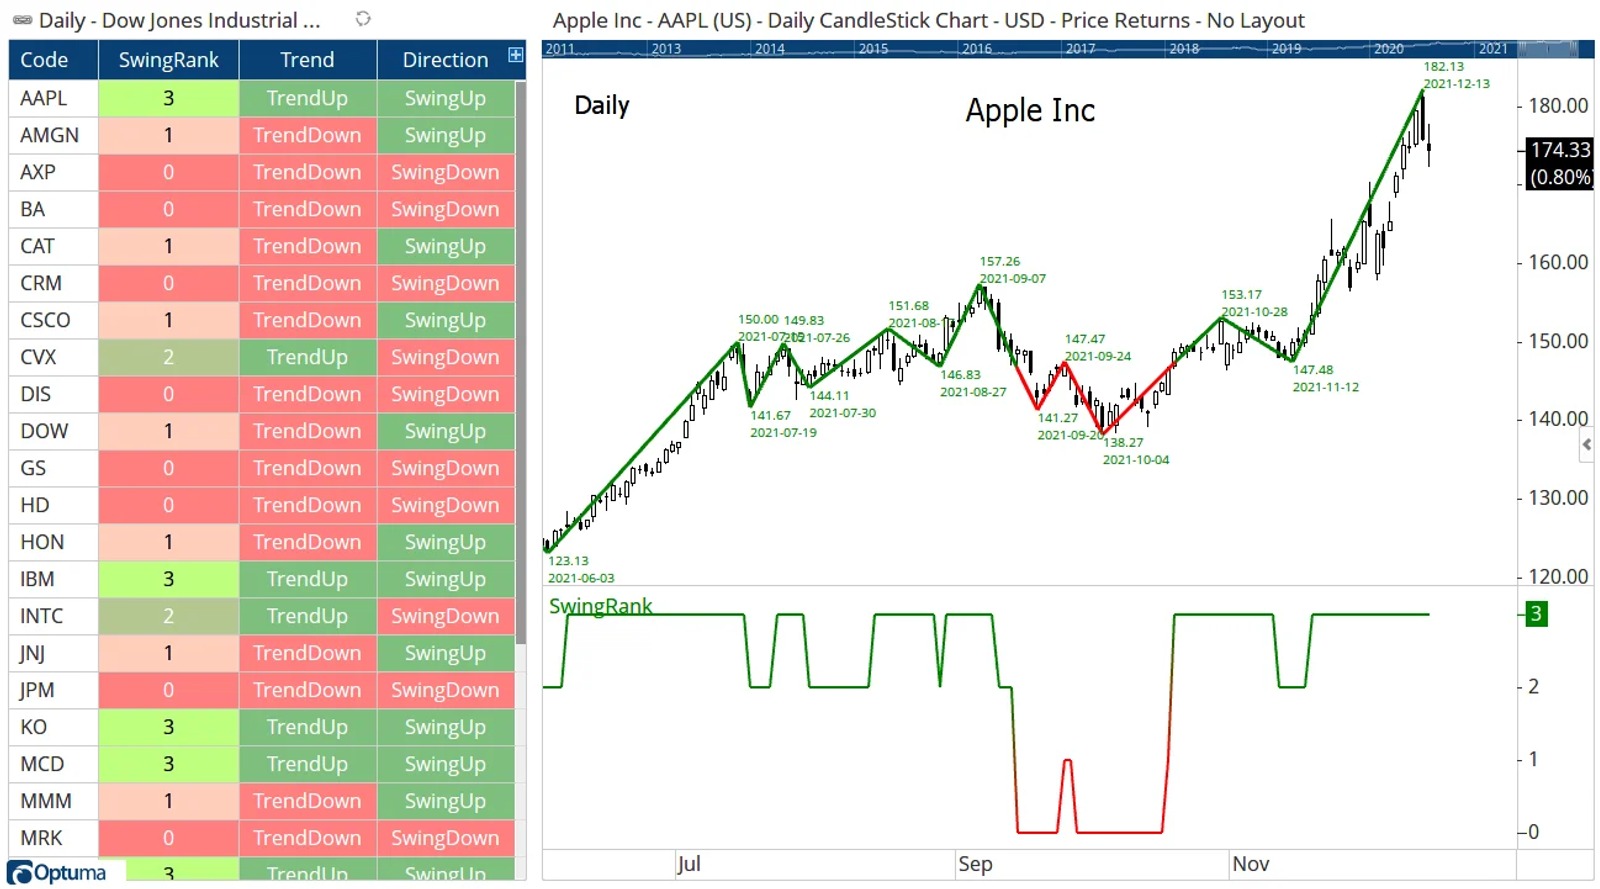Refresh the Dow Jones watchlist
This screenshot has height=889, width=1600.
[x=363, y=18]
